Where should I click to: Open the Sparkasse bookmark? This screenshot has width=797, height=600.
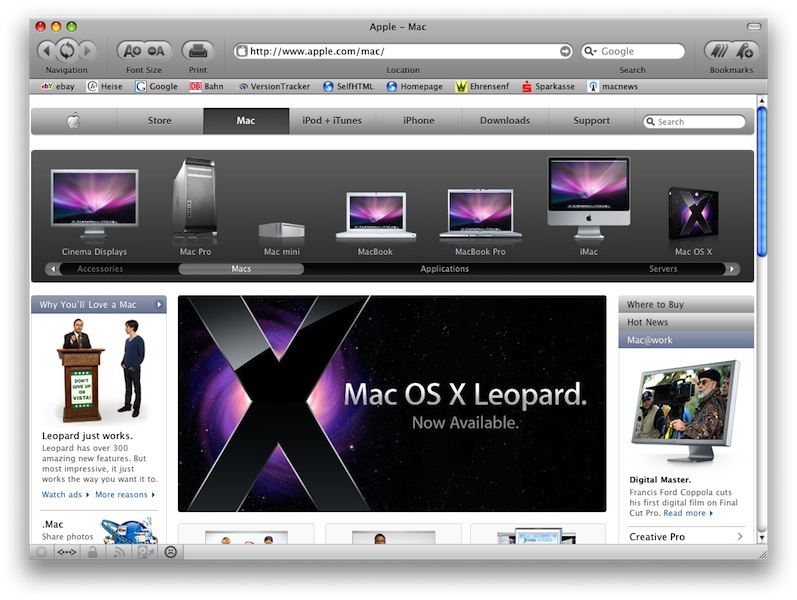click(548, 86)
